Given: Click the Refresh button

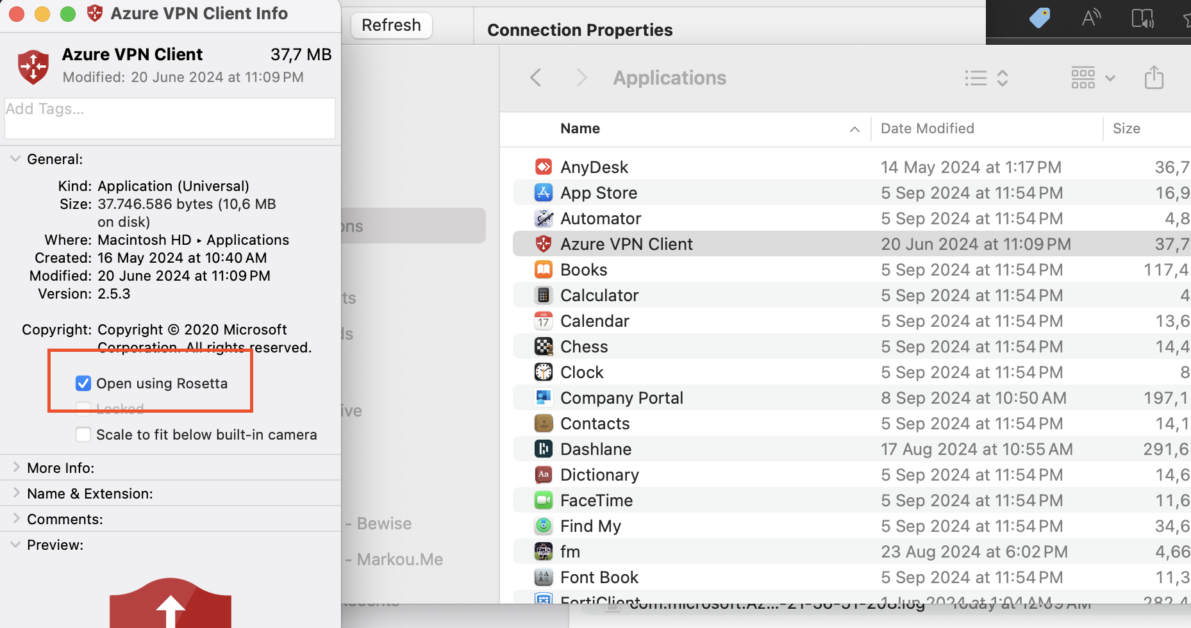Looking at the screenshot, I should point(391,25).
